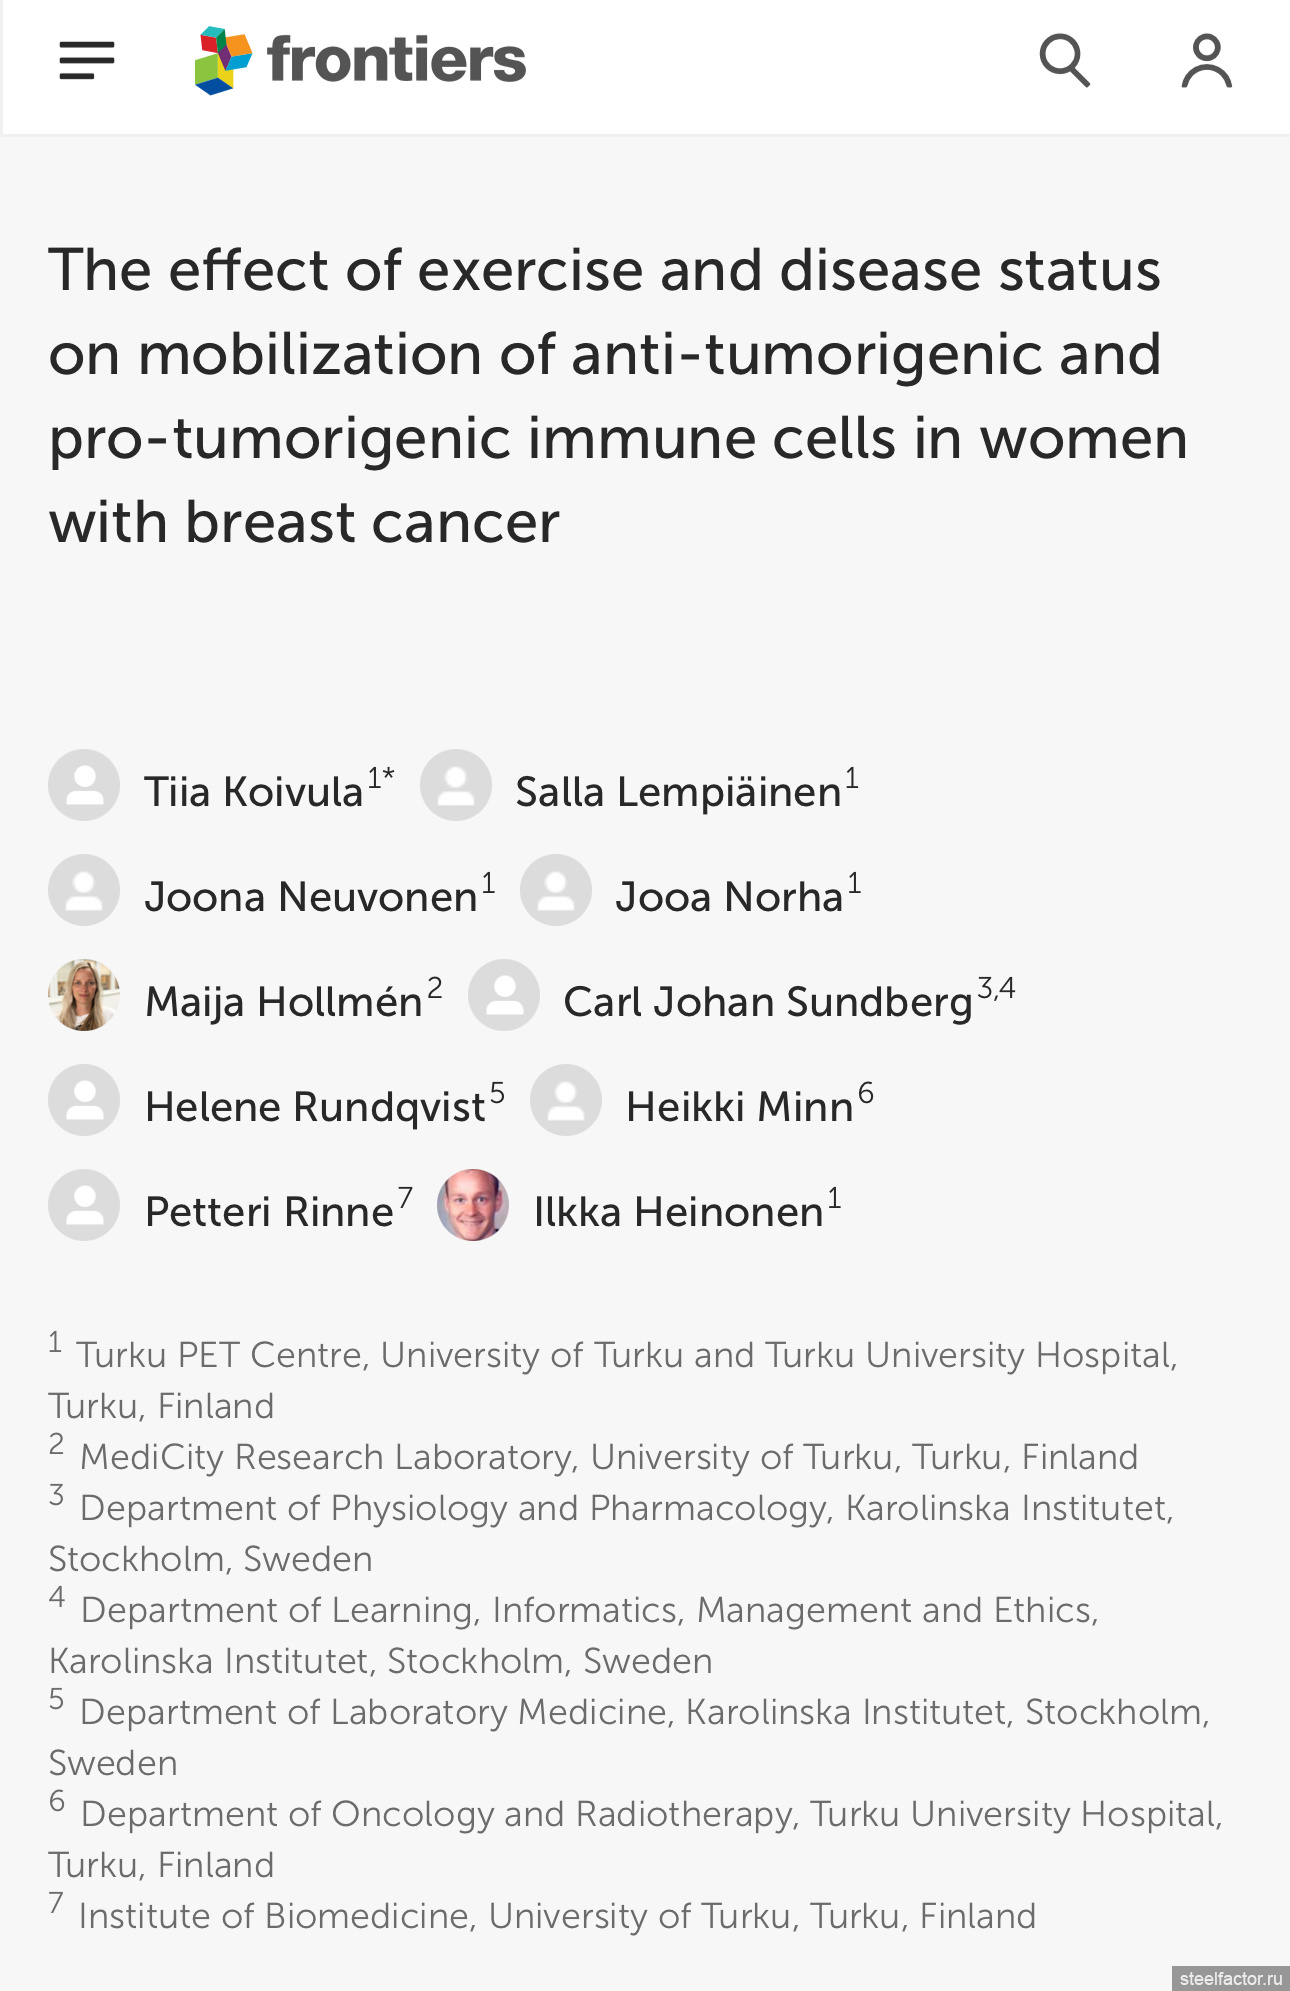Open author Tiia Koivula's profile

click(x=254, y=792)
